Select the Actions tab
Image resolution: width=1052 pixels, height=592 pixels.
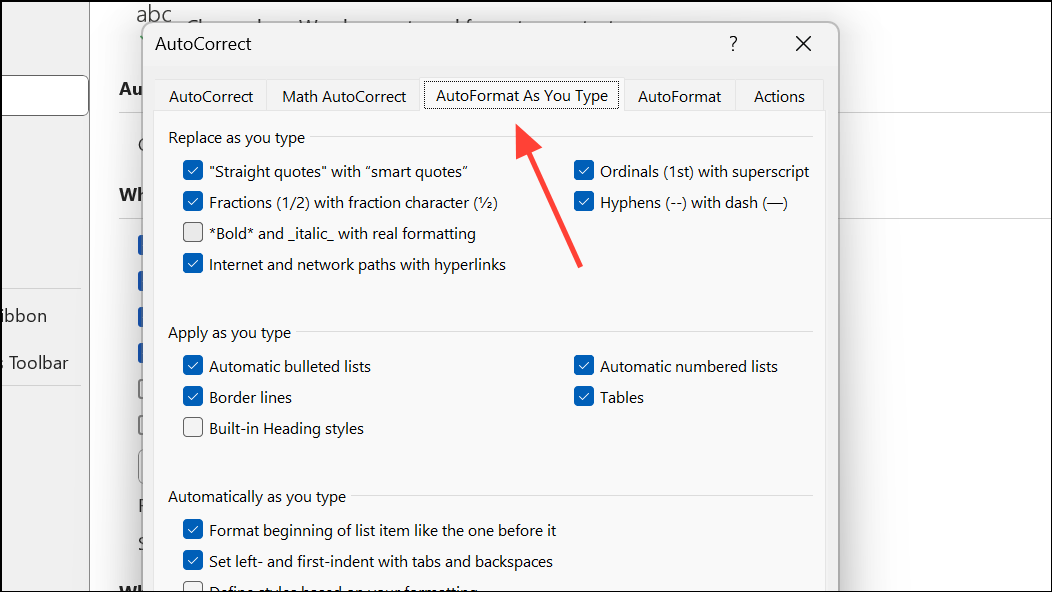click(x=779, y=95)
